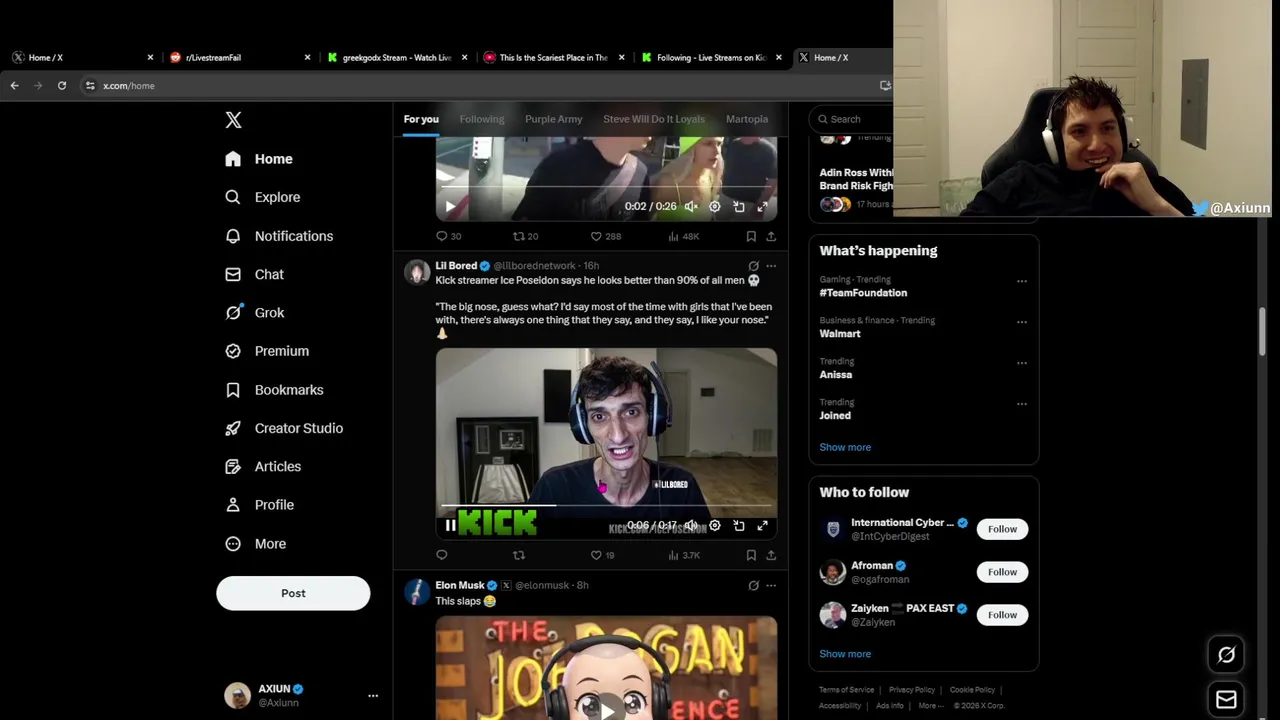Image resolution: width=1280 pixels, height=720 pixels.
Task: Switch to the For you tab
Action: point(421,119)
